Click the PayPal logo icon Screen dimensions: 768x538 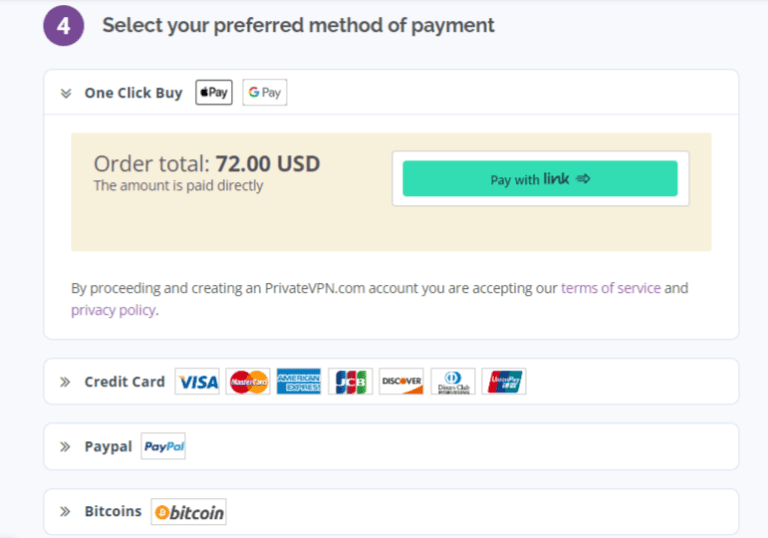[164, 447]
